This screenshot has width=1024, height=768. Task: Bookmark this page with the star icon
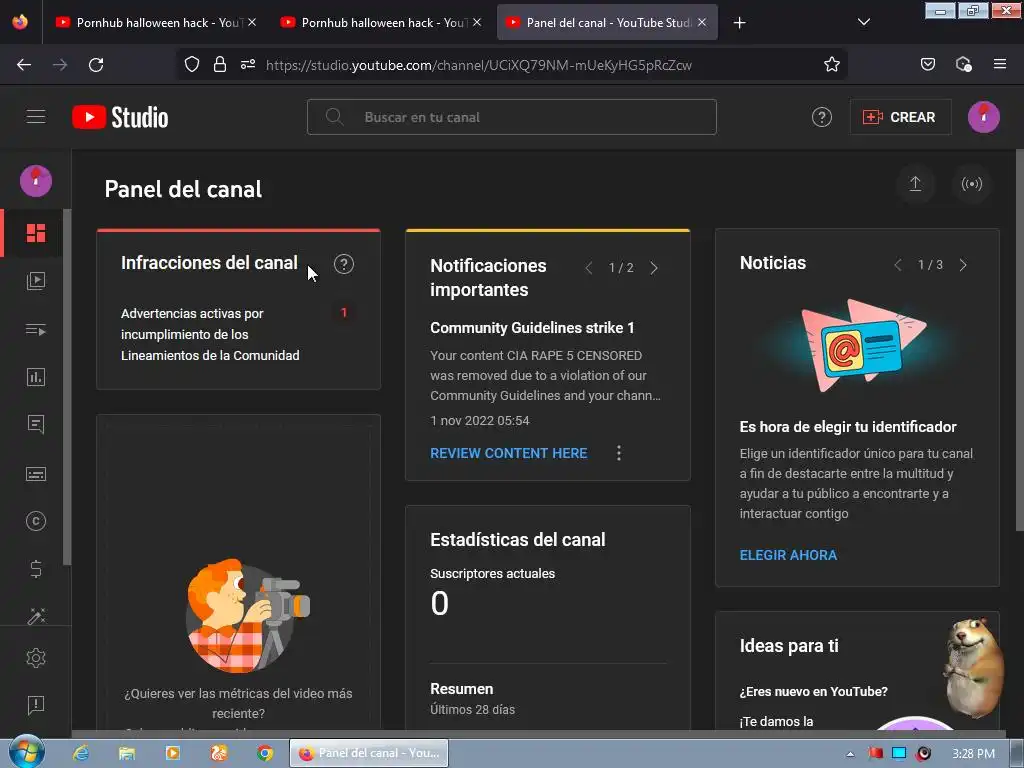point(831,65)
